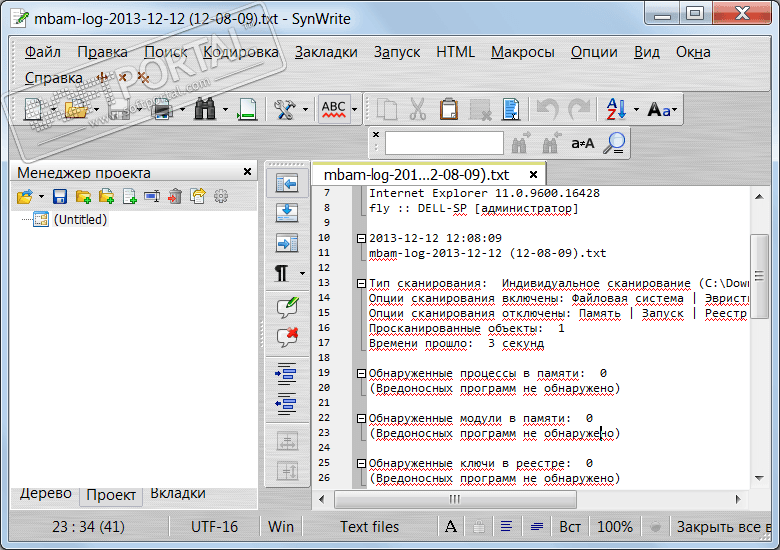The width and height of the screenshot is (780, 550).
Task: Open a project in the project manager
Action: [24, 196]
